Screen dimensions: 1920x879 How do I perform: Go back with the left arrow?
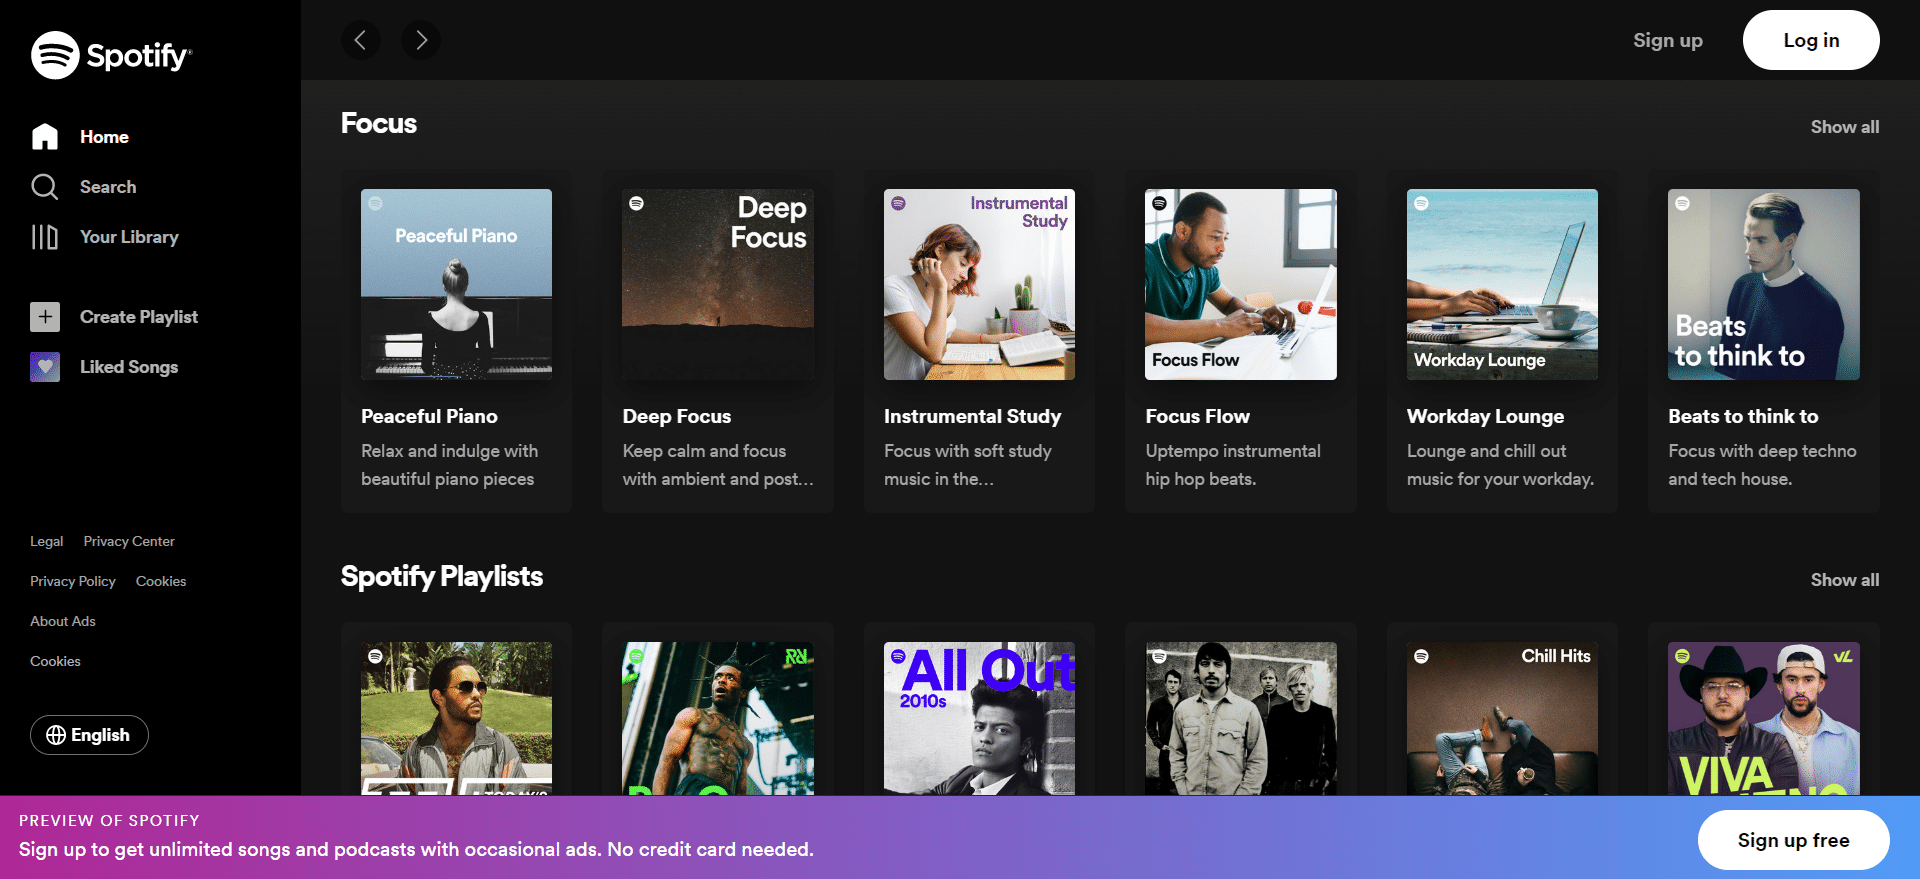coord(361,40)
